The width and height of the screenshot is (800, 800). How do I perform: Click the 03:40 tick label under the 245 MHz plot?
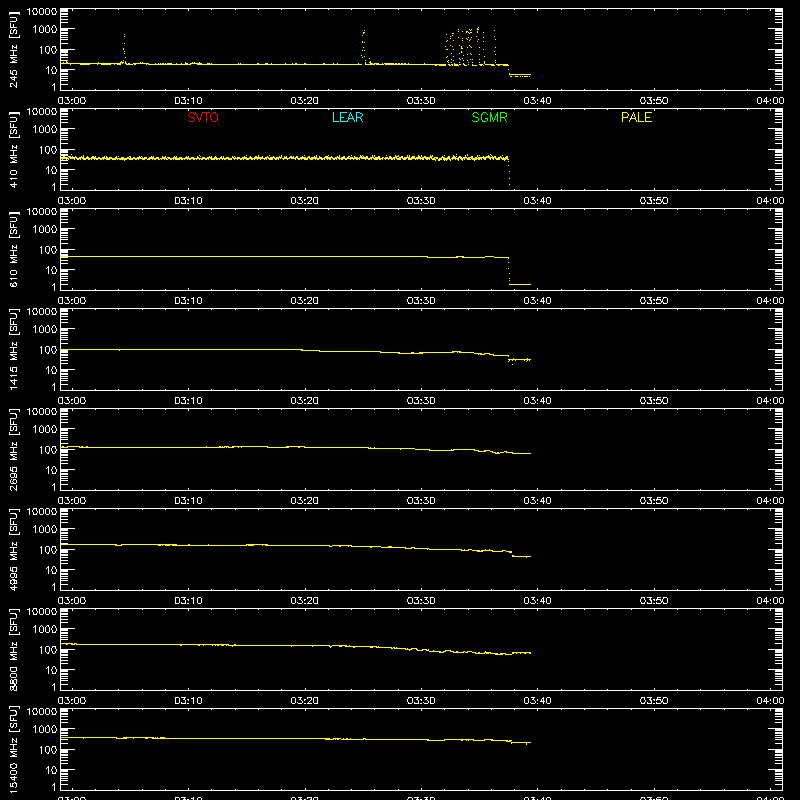pos(537,101)
